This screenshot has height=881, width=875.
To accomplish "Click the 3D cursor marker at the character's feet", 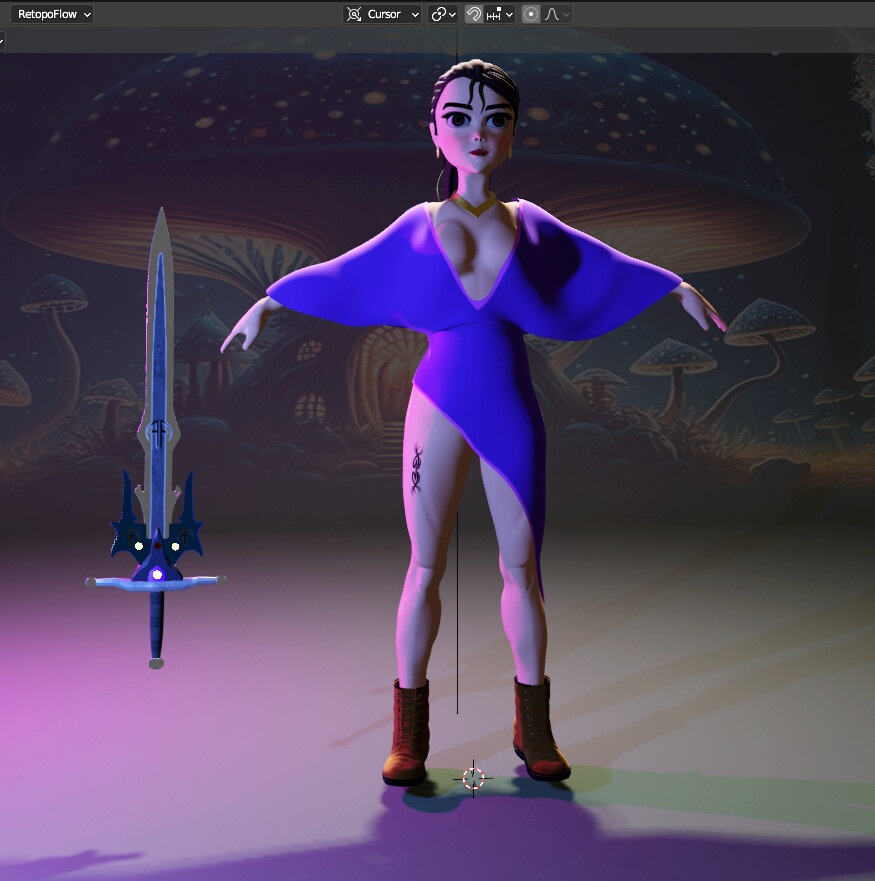I will pos(471,777).
